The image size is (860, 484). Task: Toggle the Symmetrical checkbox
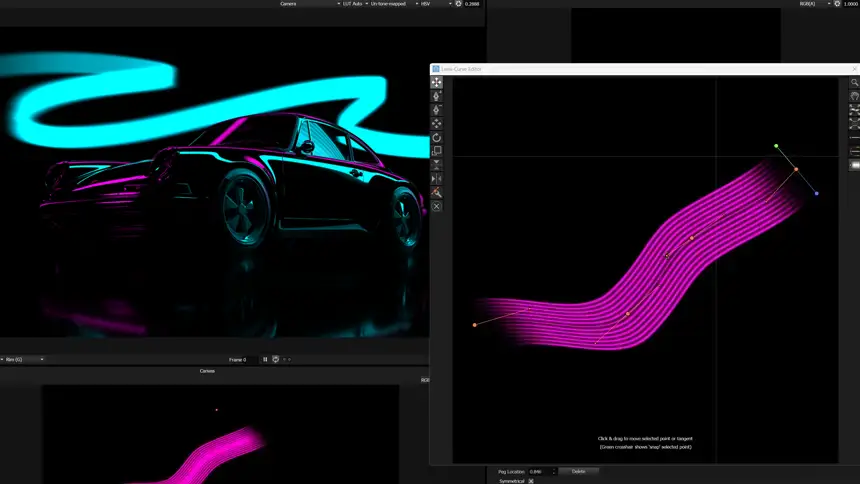531,481
